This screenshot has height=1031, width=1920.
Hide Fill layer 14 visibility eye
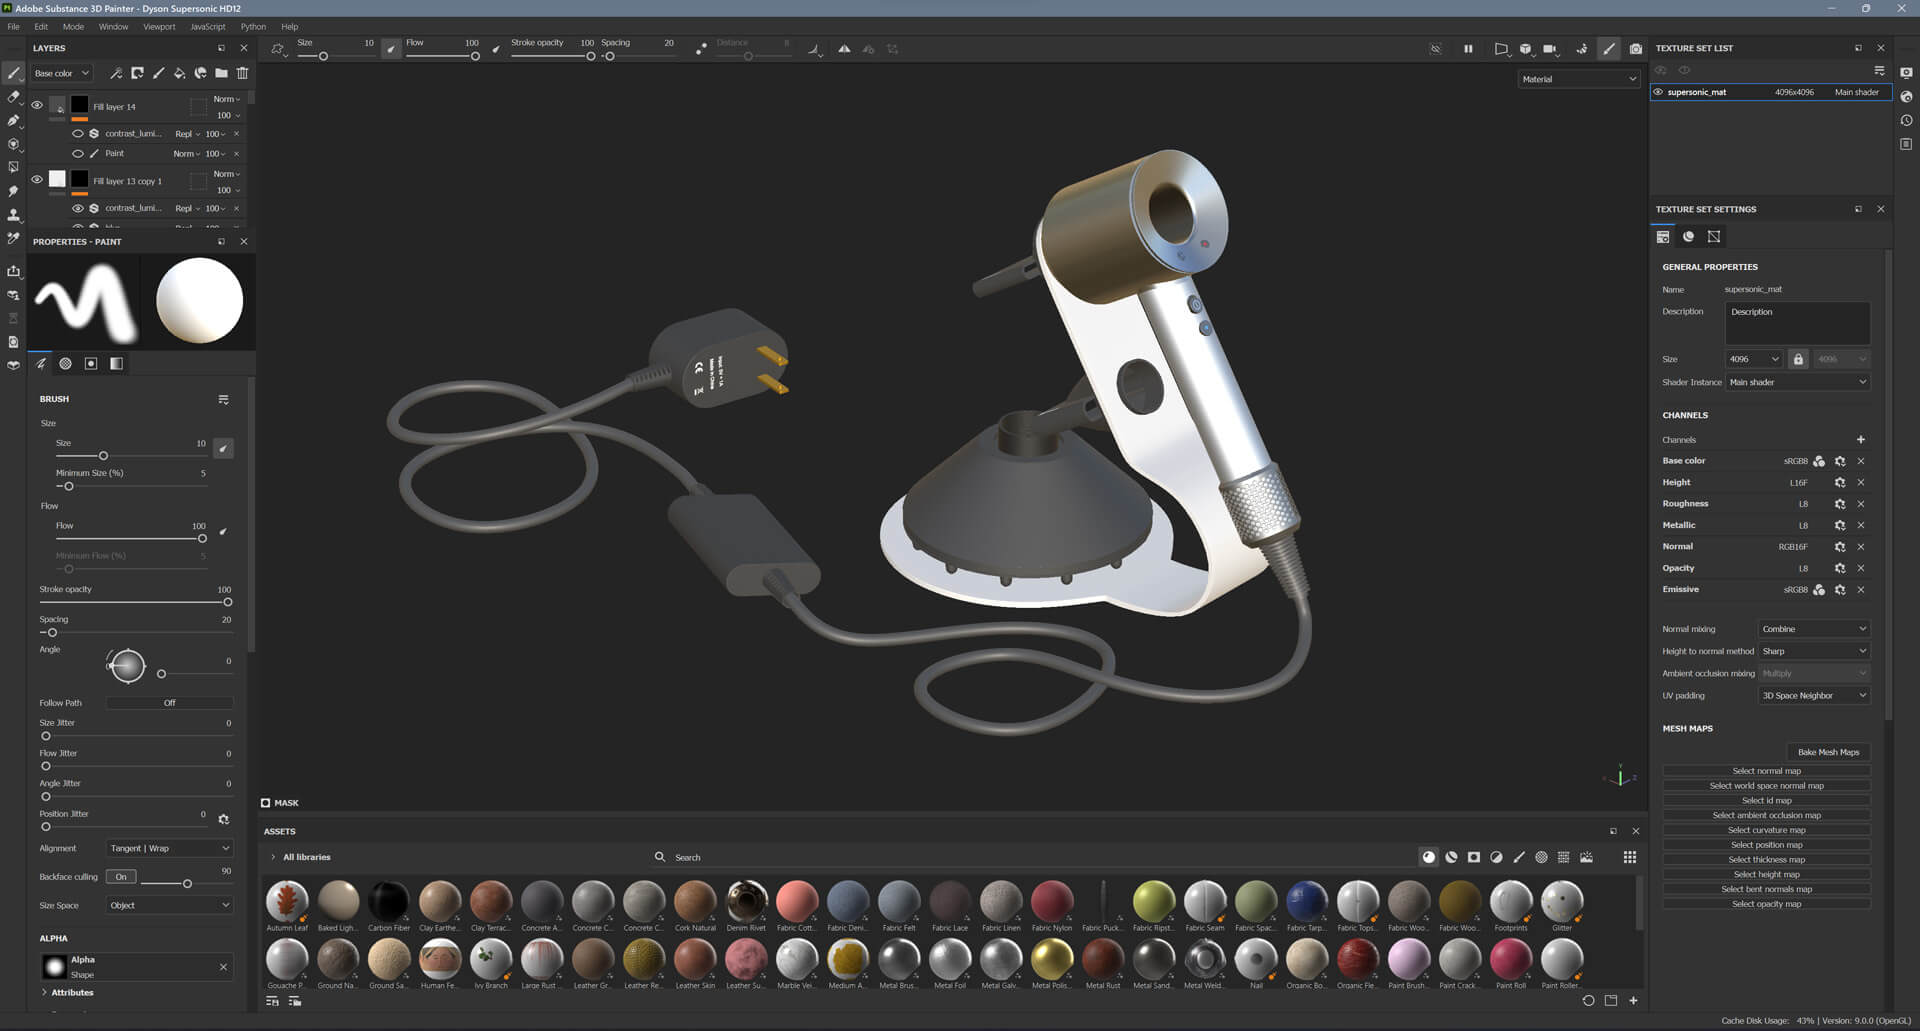point(37,105)
